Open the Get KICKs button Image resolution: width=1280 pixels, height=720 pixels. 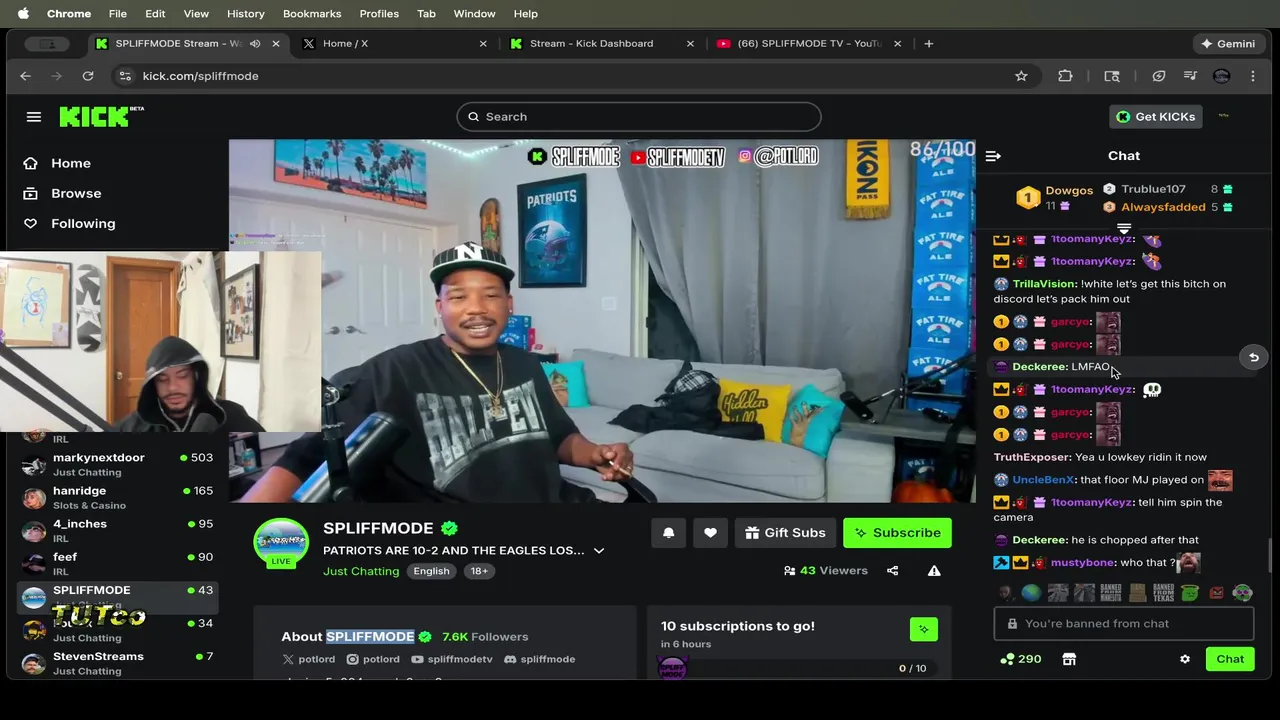point(1156,117)
